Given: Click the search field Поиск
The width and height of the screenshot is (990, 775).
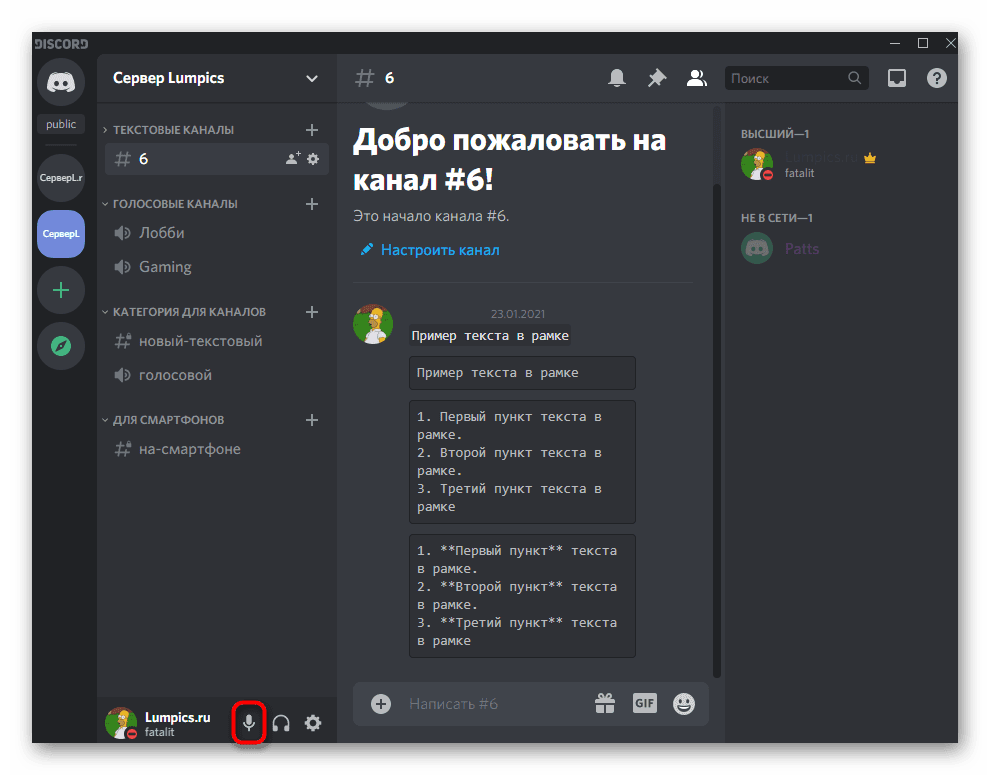Looking at the screenshot, I should coord(796,78).
